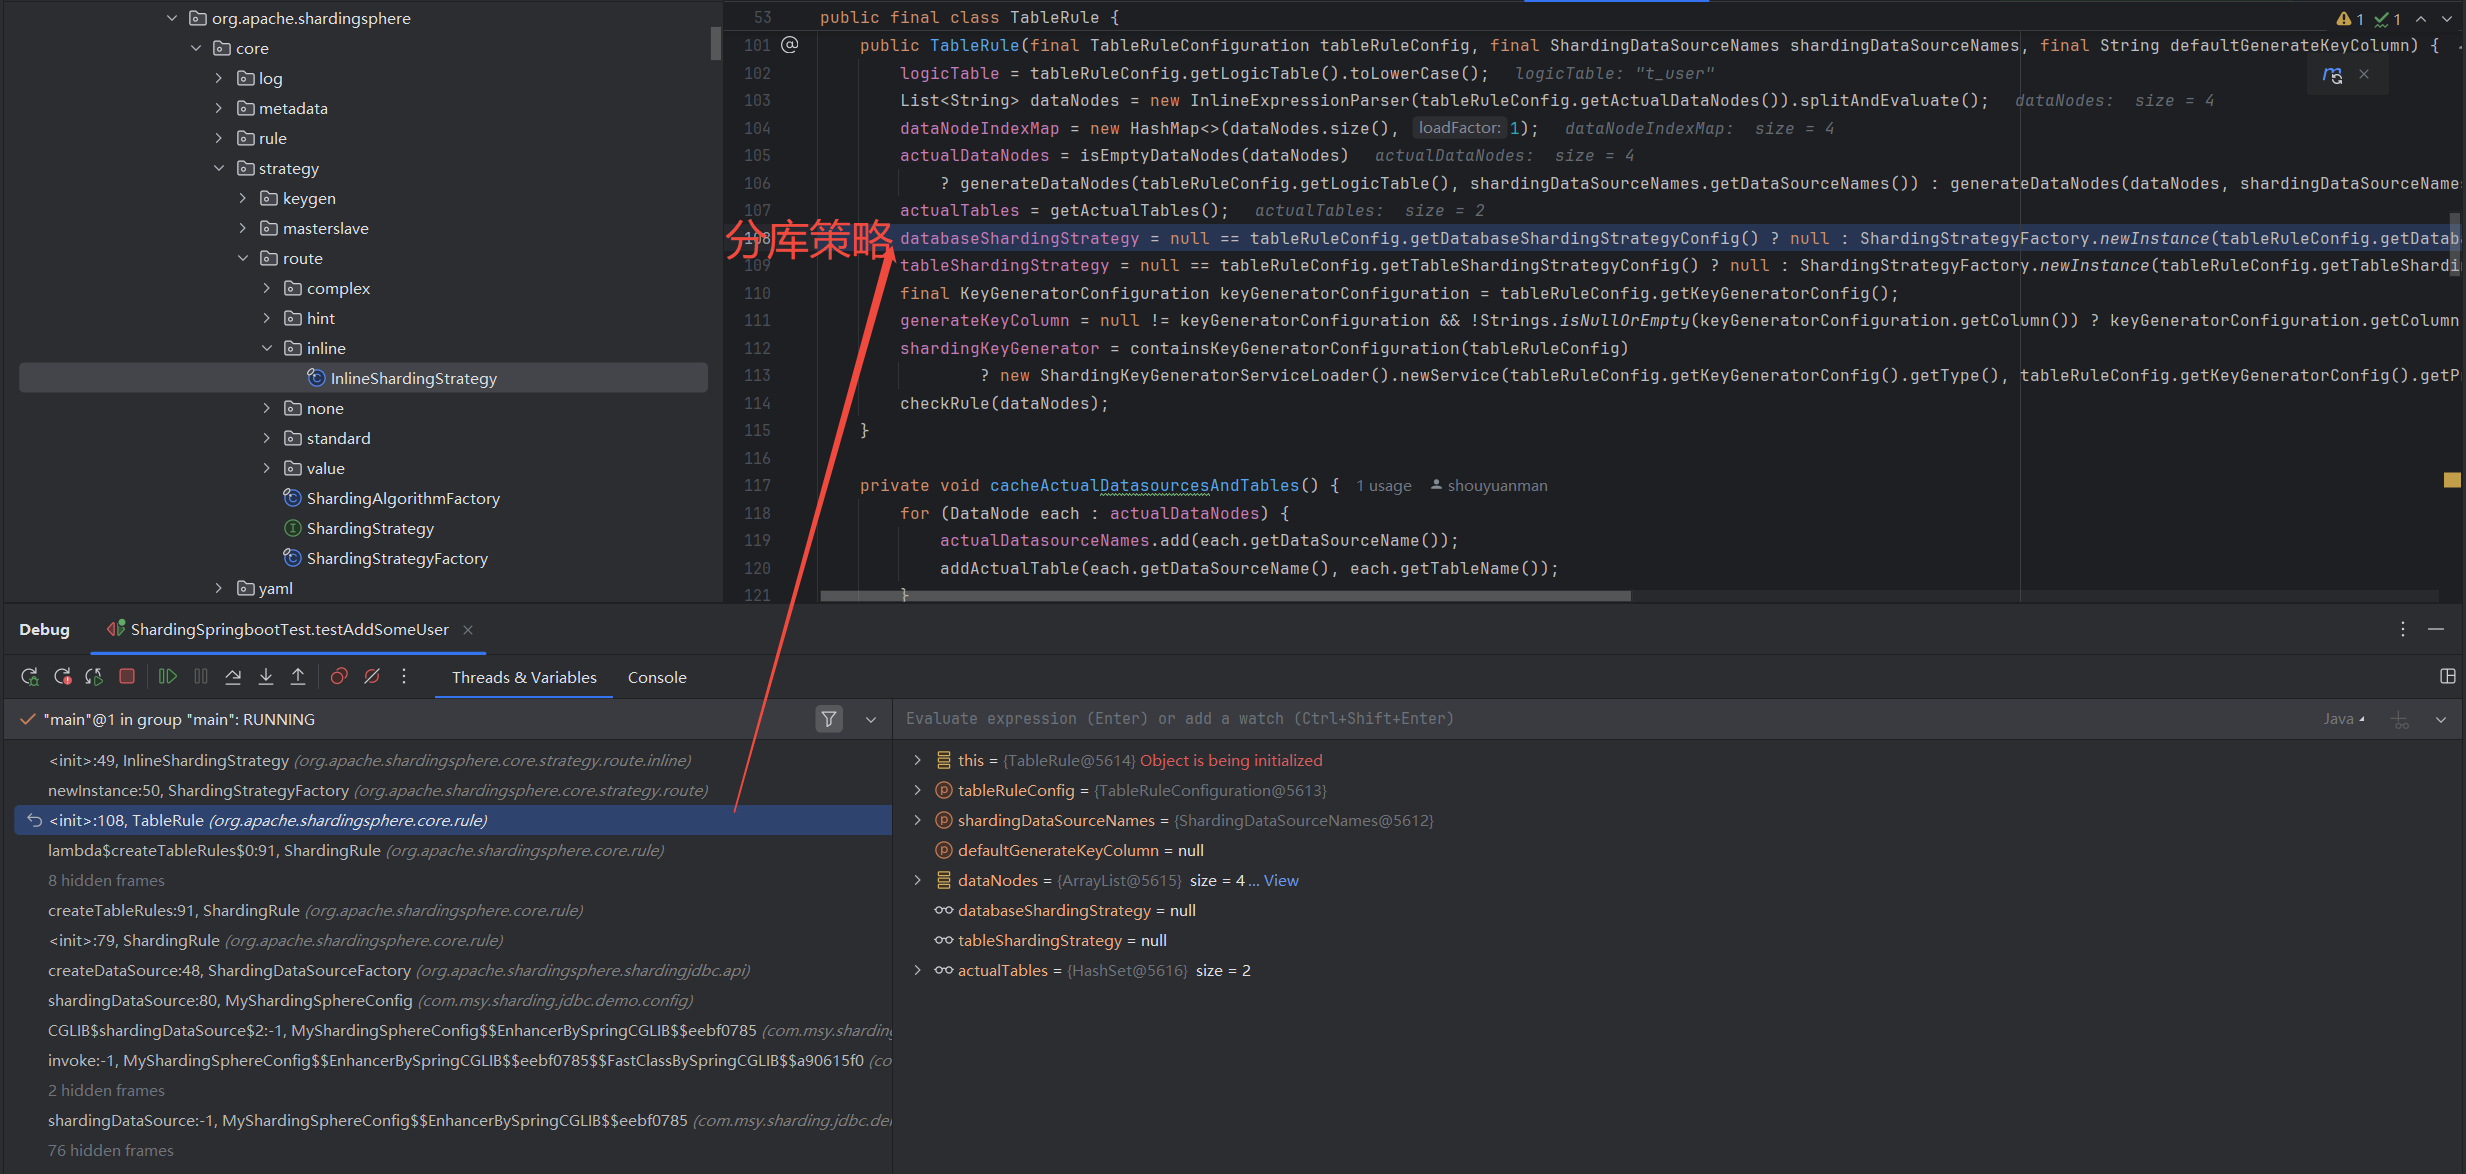Switch to the Console tab
This screenshot has height=1174, width=2466.
point(657,677)
